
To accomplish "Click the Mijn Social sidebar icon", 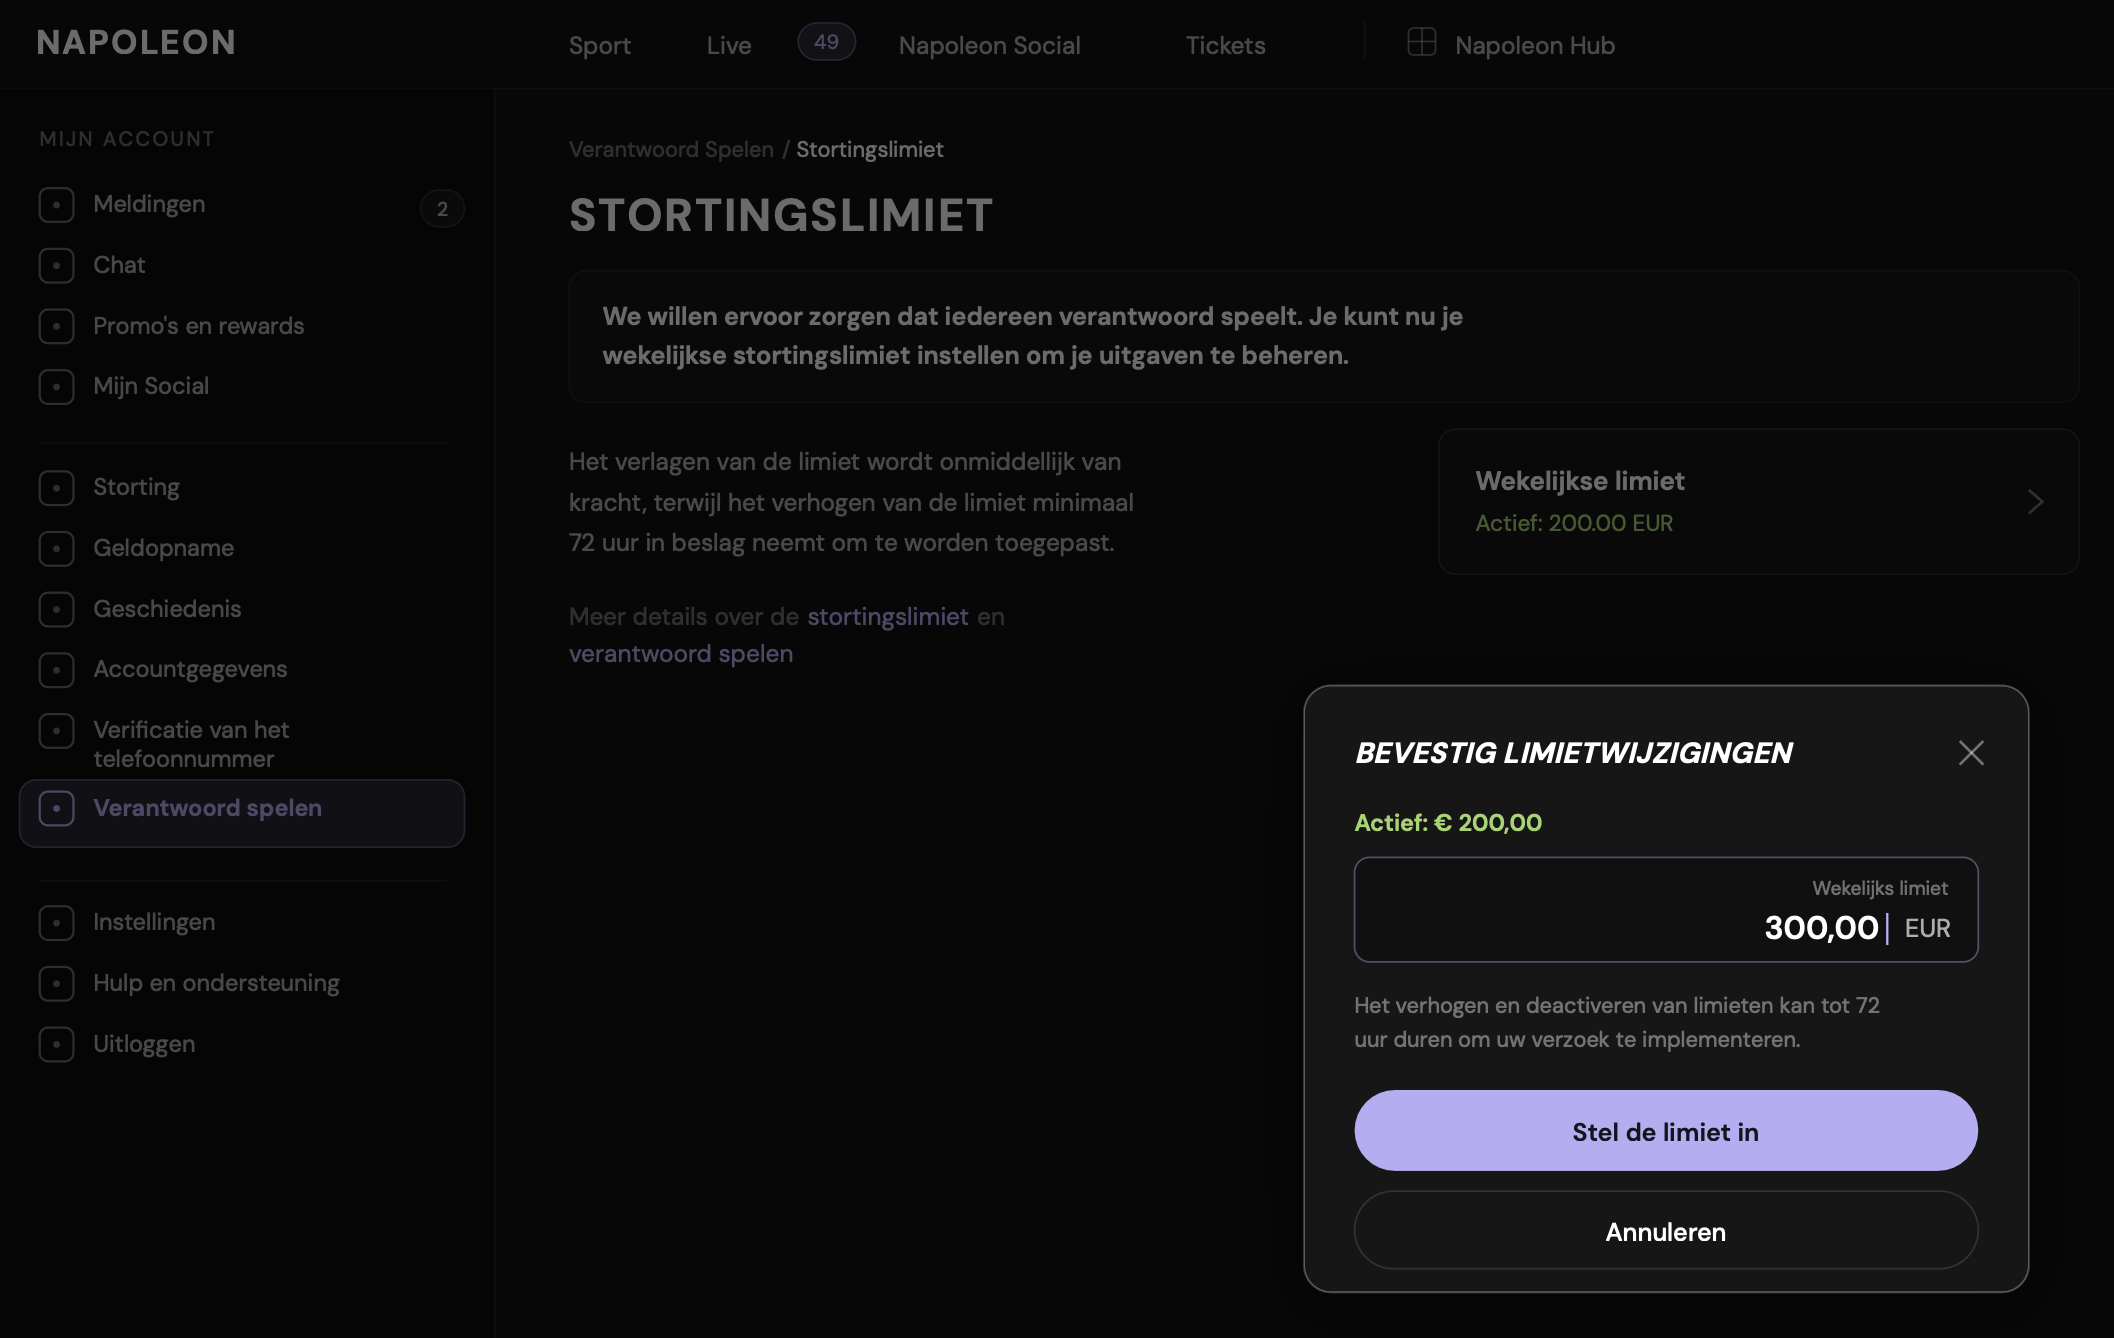I will click(x=56, y=387).
